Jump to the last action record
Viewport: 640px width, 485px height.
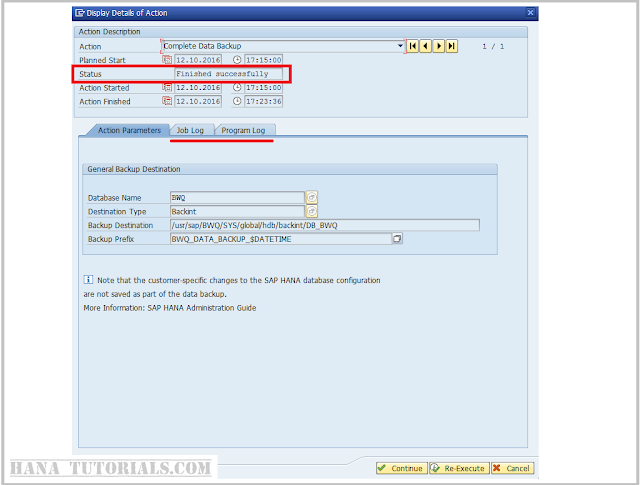[x=451, y=46]
